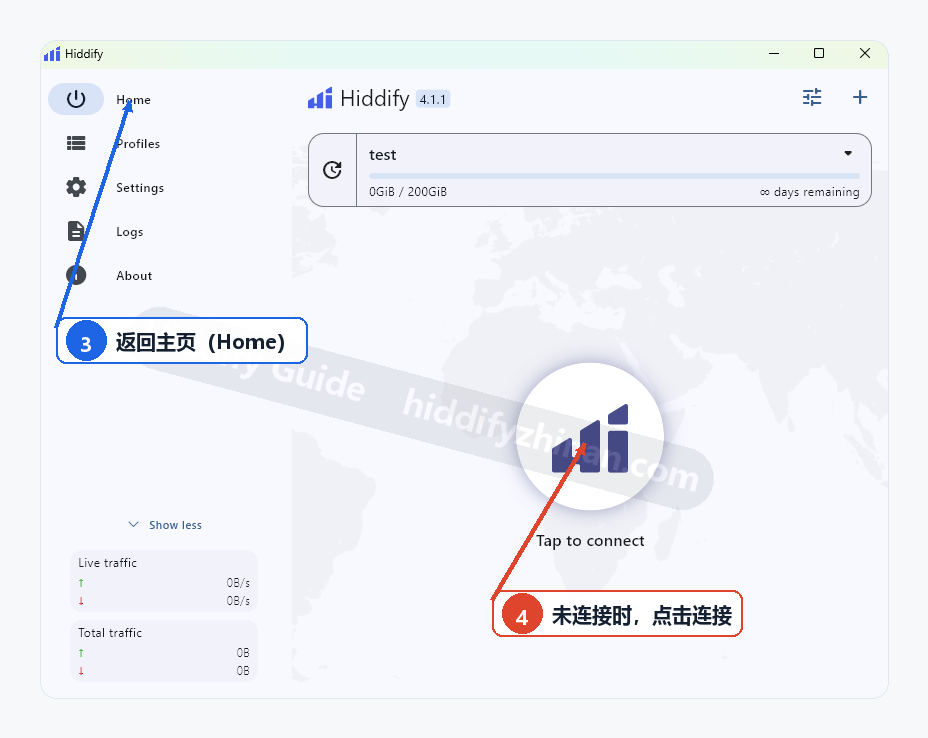Maximize the Hiddify window
The image size is (928, 738).
tap(819, 53)
